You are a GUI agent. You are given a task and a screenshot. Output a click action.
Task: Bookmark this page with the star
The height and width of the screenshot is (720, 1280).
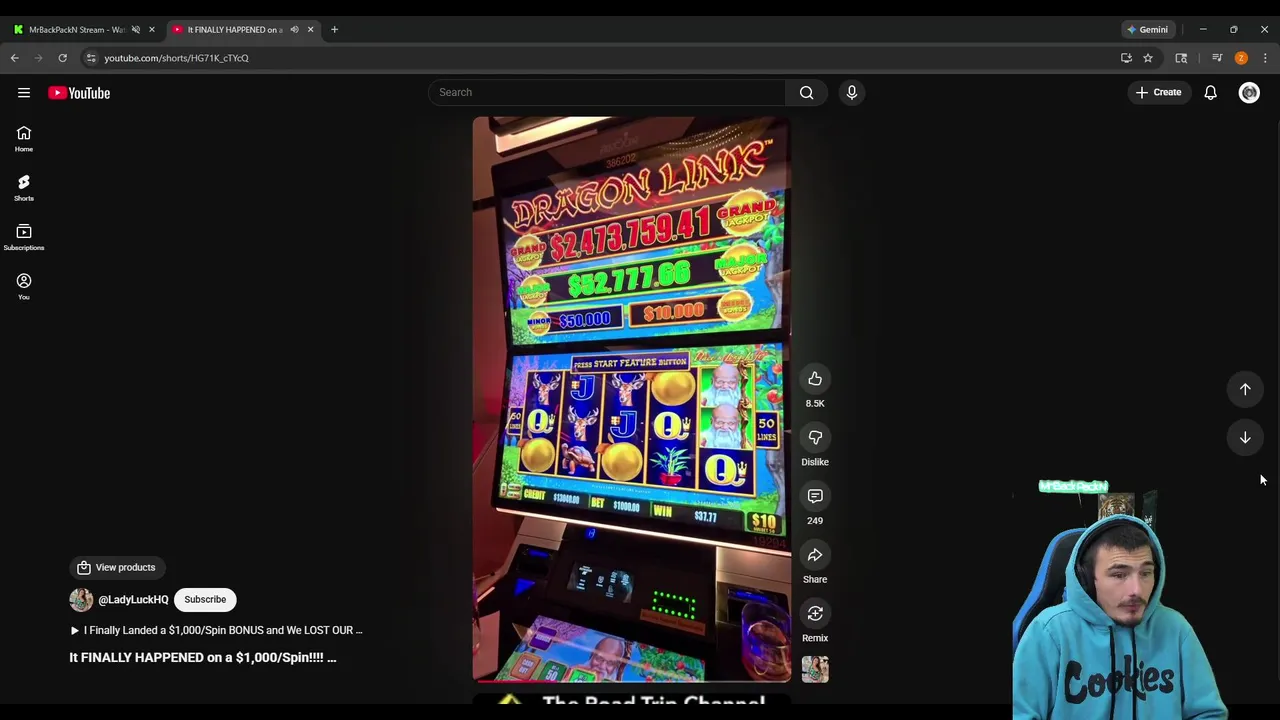[1148, 58]
